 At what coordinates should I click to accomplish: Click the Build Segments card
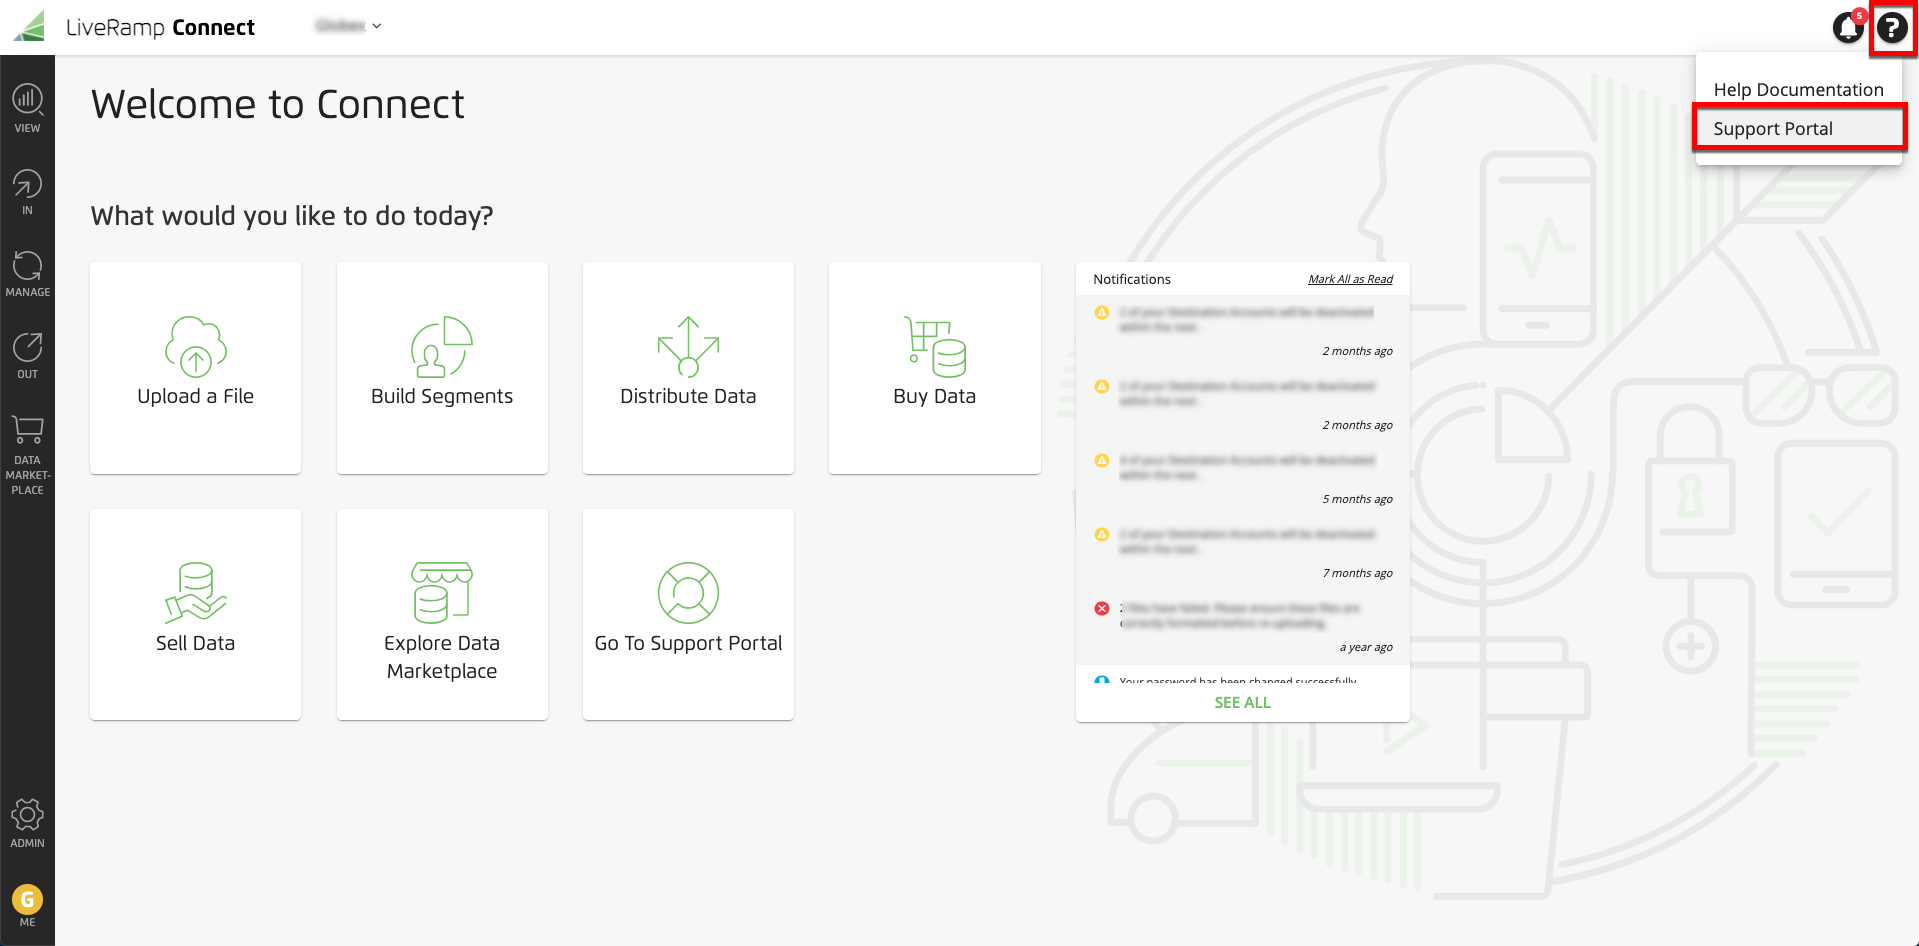point(442,368)
